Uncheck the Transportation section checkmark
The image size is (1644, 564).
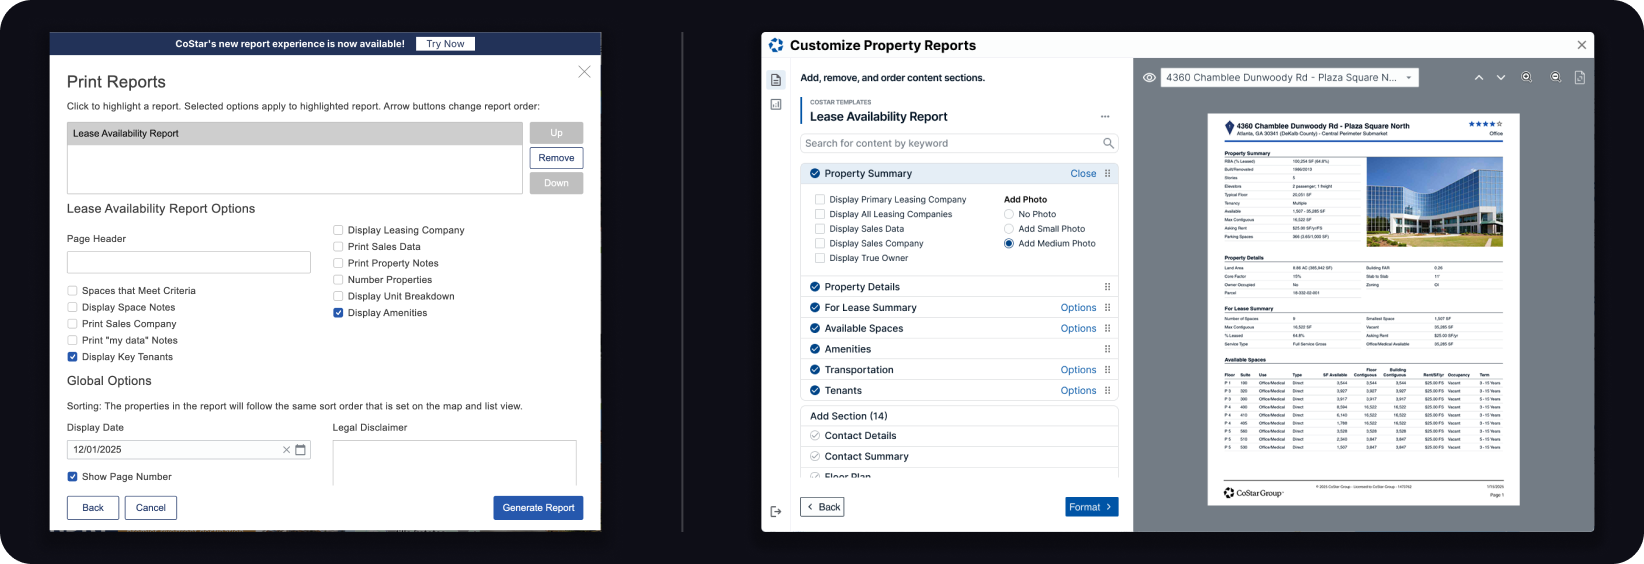pyautogui.click(x=815, y=370)
